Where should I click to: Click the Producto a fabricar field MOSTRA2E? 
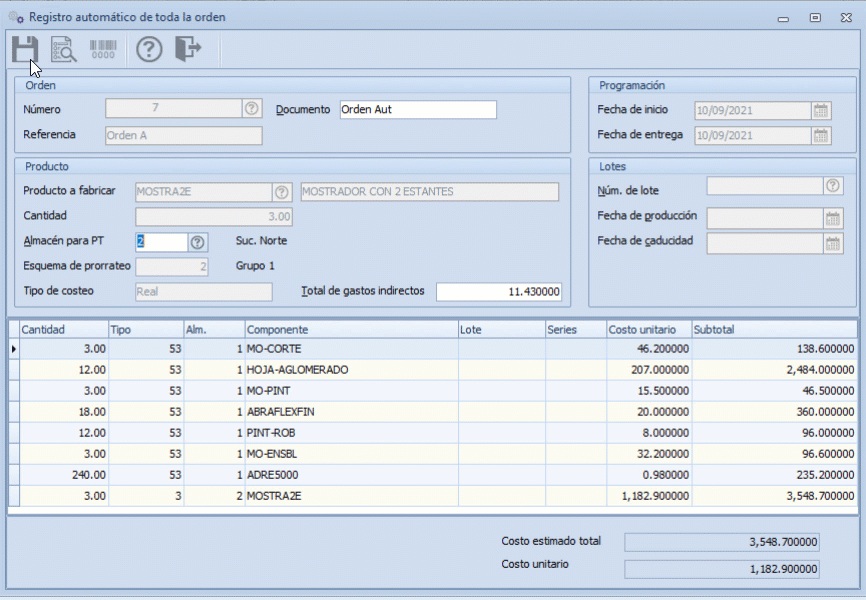coord(203,192)
